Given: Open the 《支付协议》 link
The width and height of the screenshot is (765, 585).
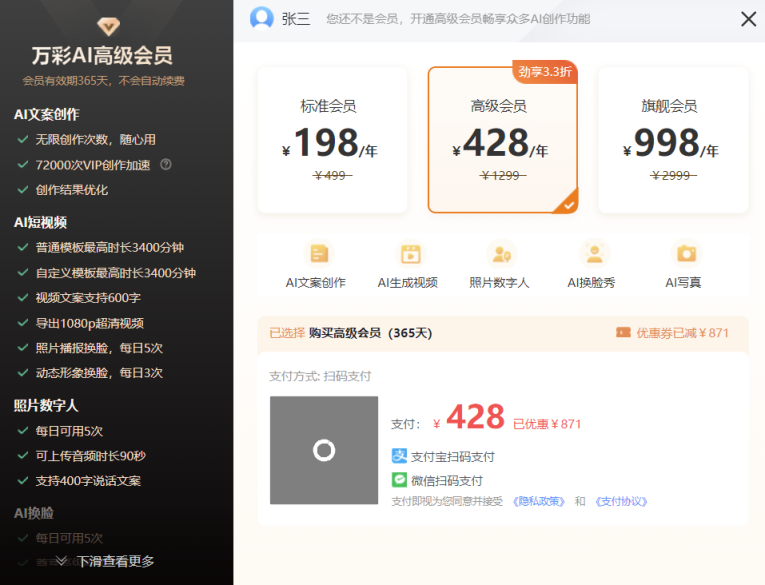Looking at the screenshot, I should pos(621,501).
